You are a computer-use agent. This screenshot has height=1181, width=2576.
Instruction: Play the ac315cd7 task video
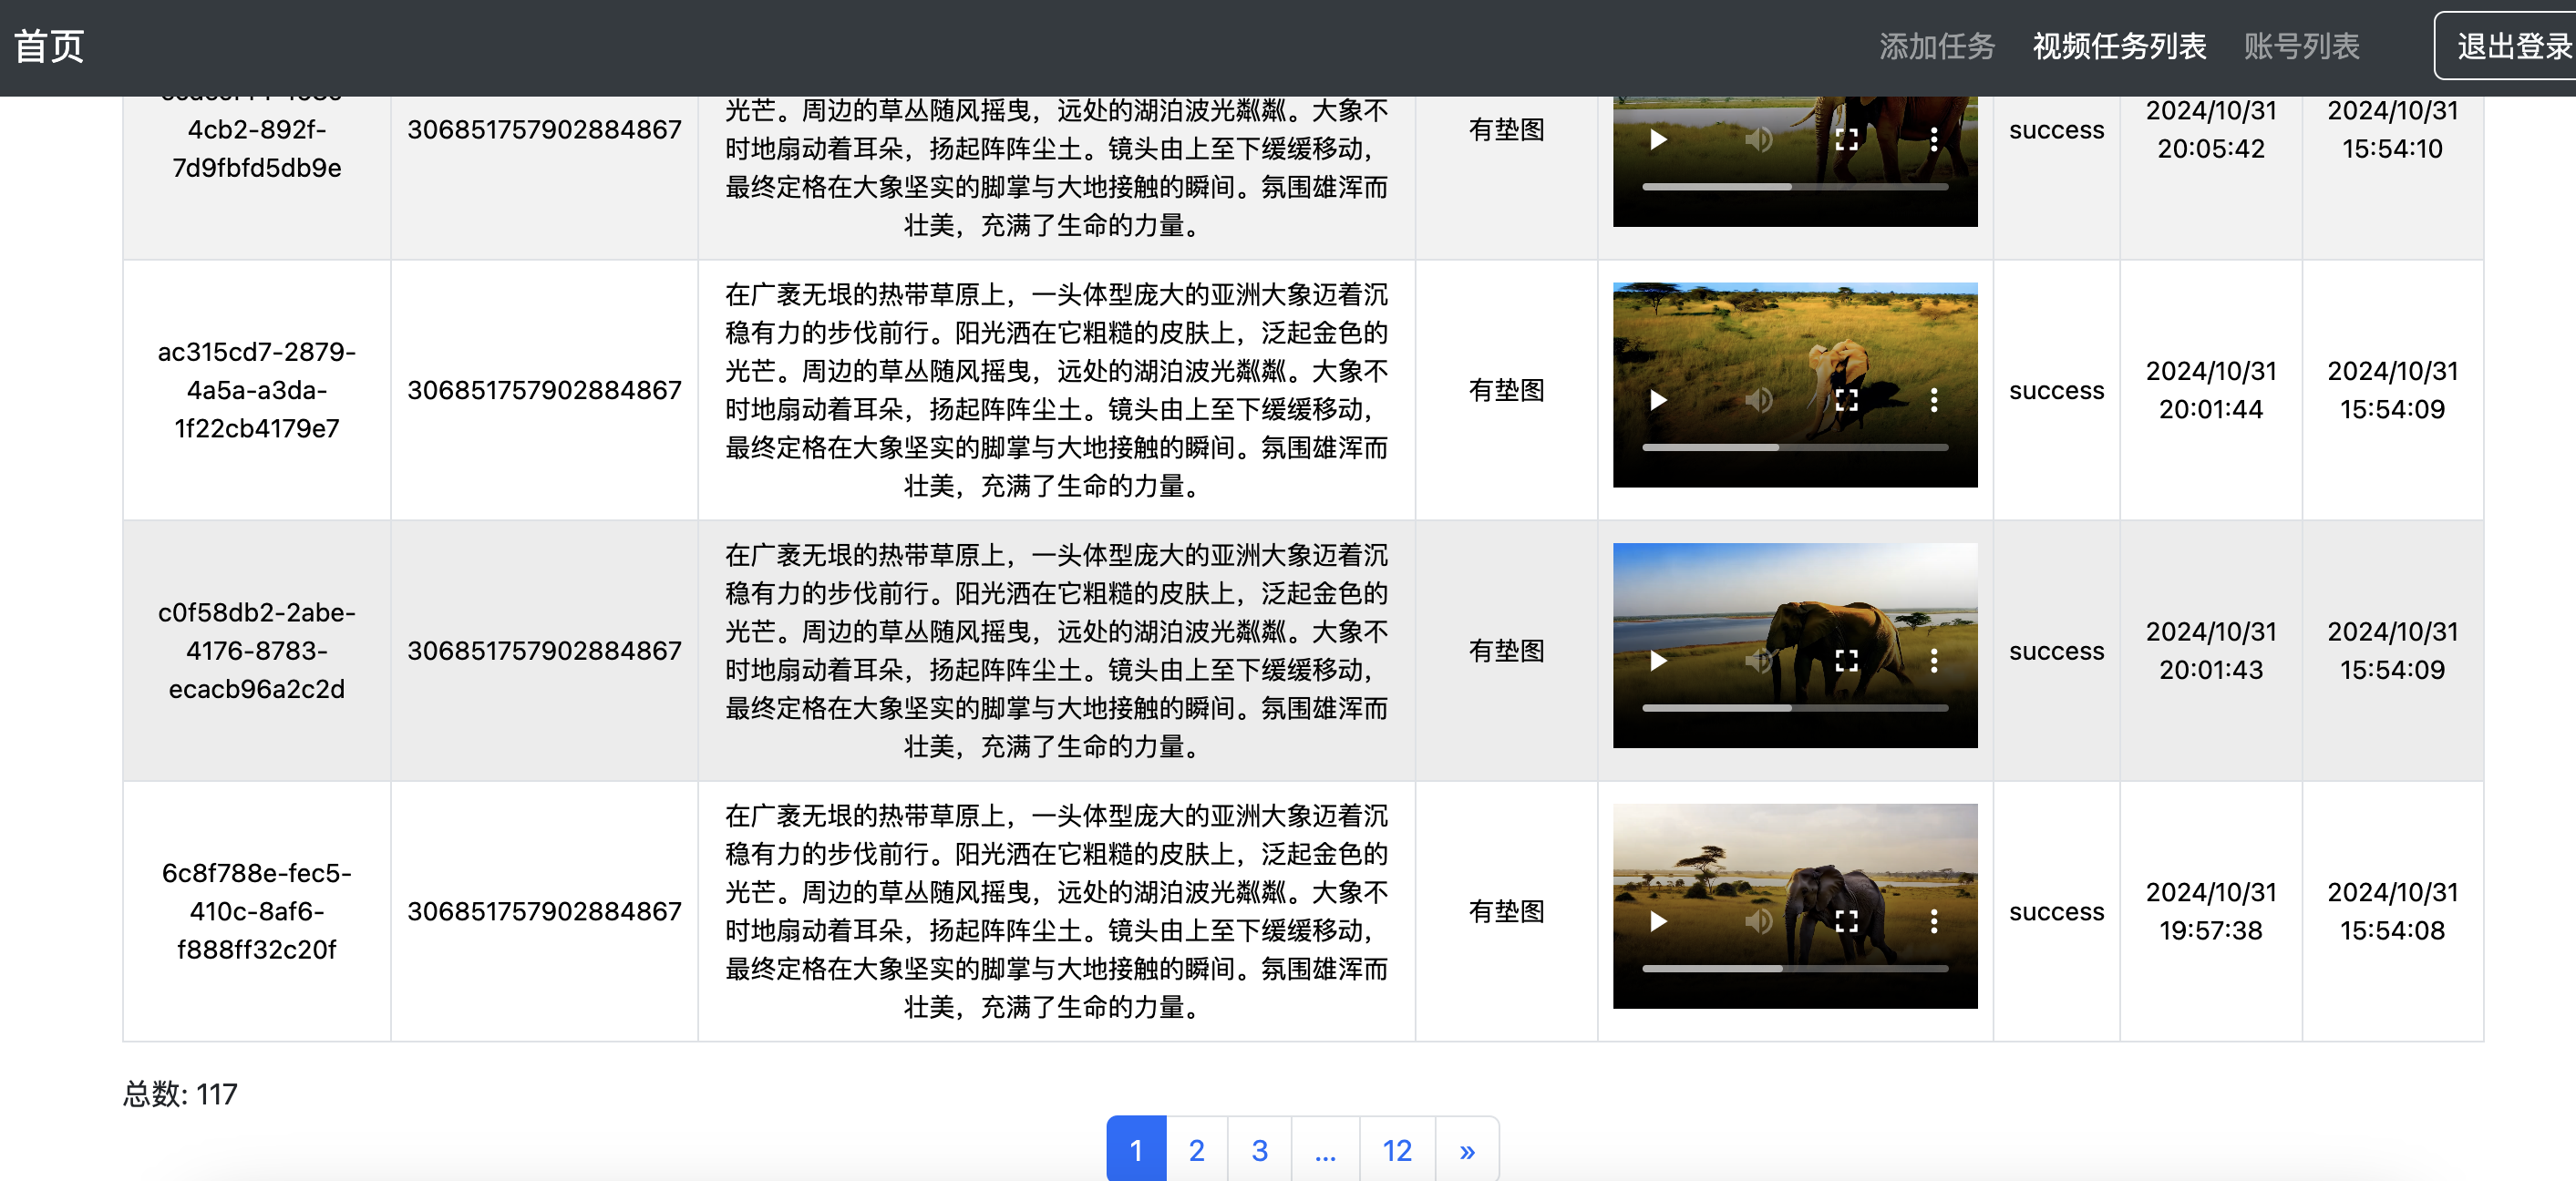click(x=1658, y=400)
